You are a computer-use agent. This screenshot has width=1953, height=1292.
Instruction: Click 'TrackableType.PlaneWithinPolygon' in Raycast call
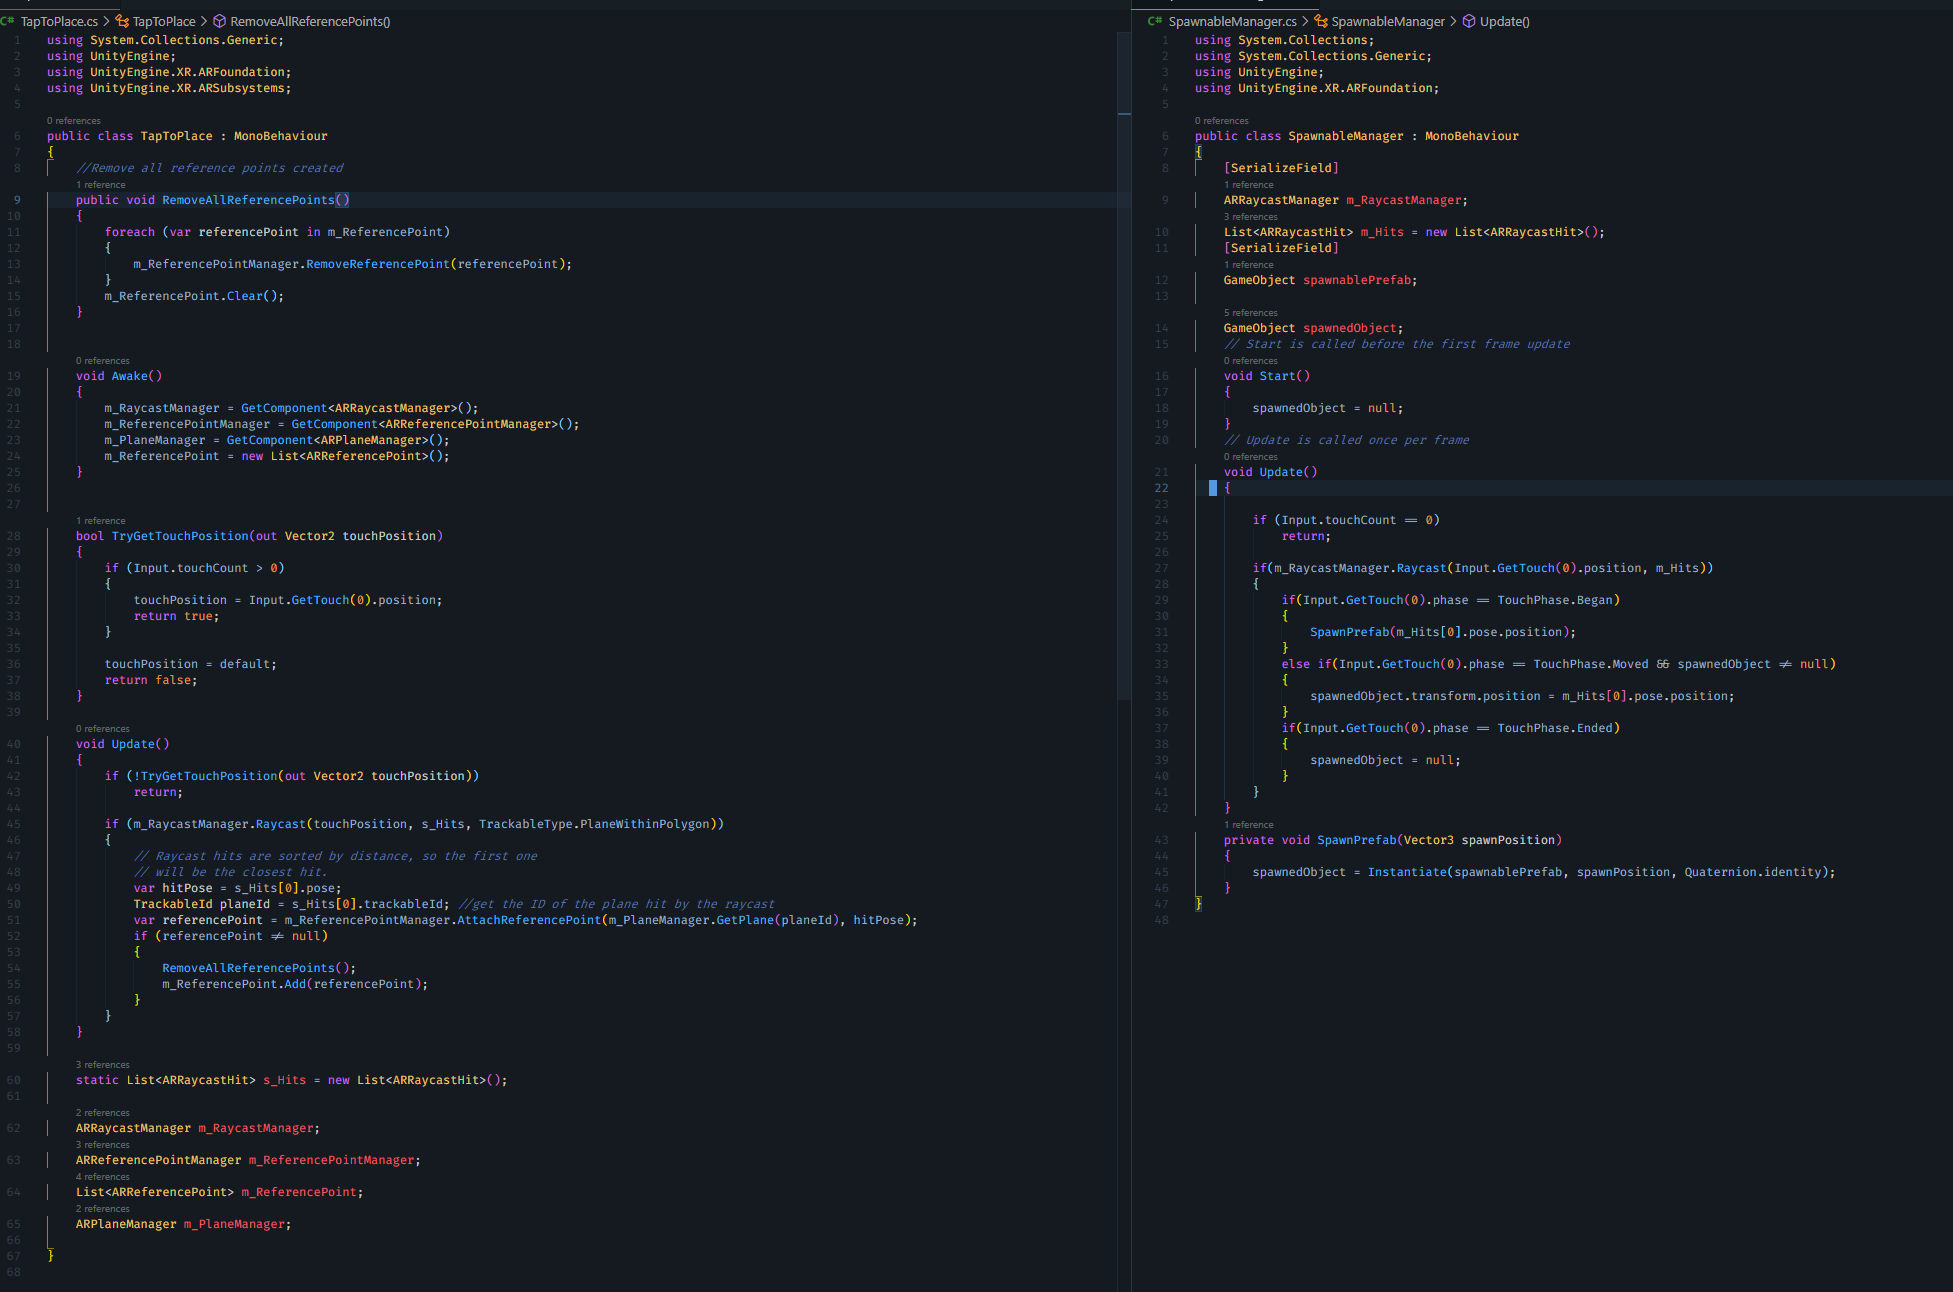pos(594,824)
